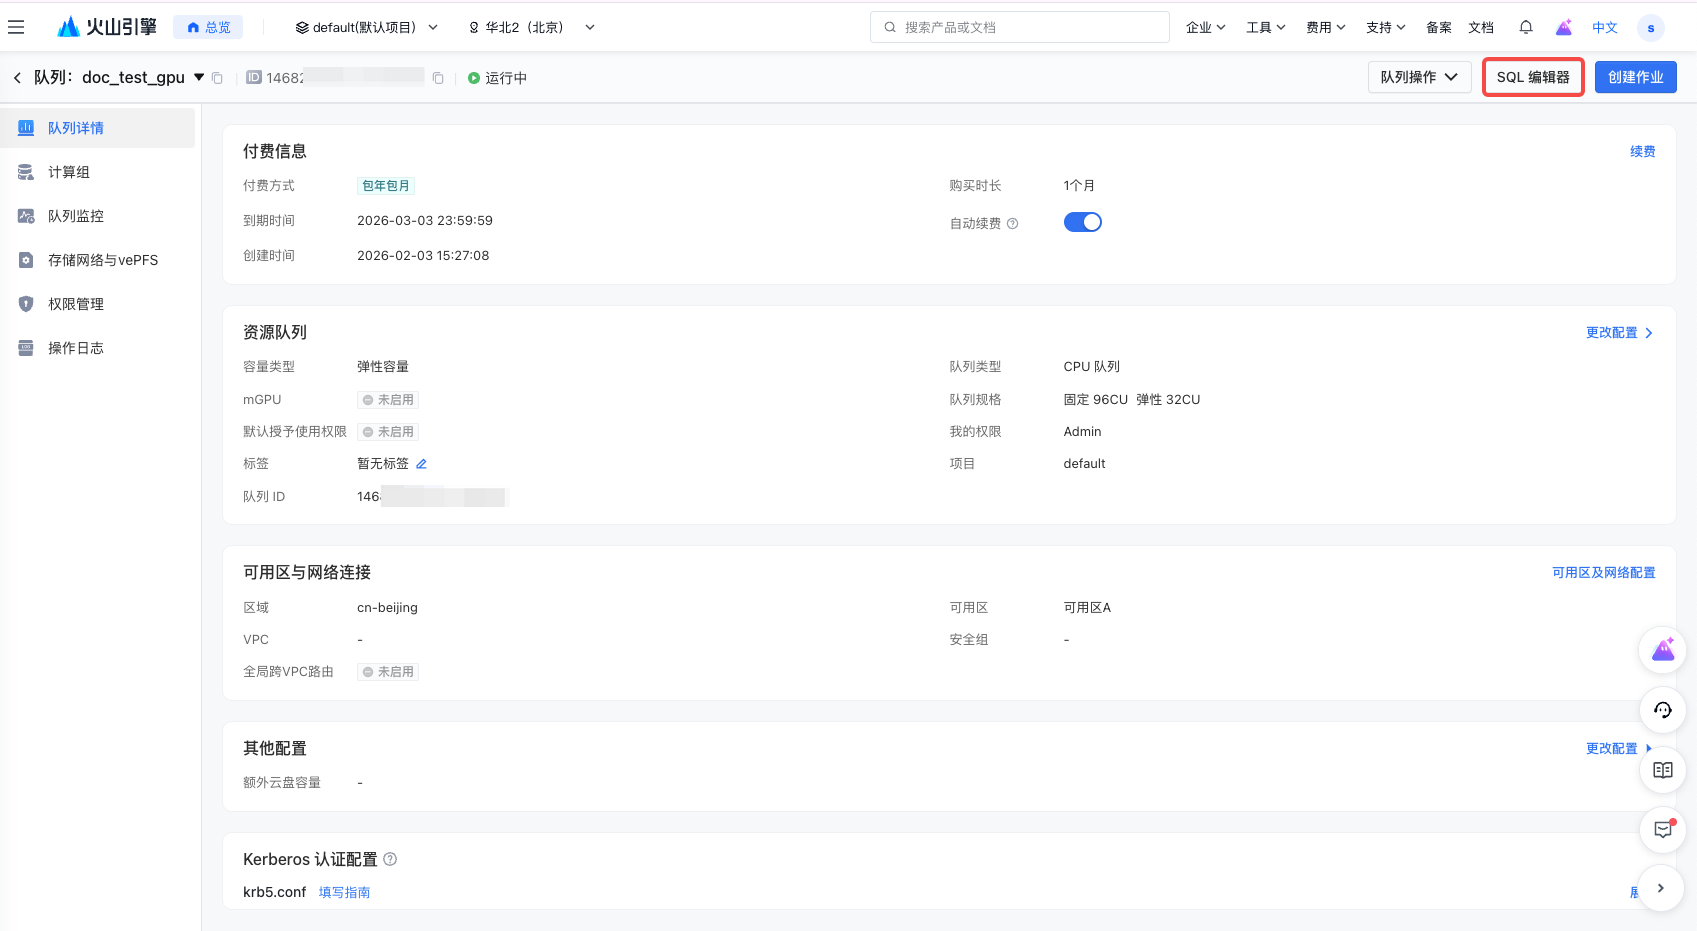Click the notification bell icon

[x=1525, y=27]
